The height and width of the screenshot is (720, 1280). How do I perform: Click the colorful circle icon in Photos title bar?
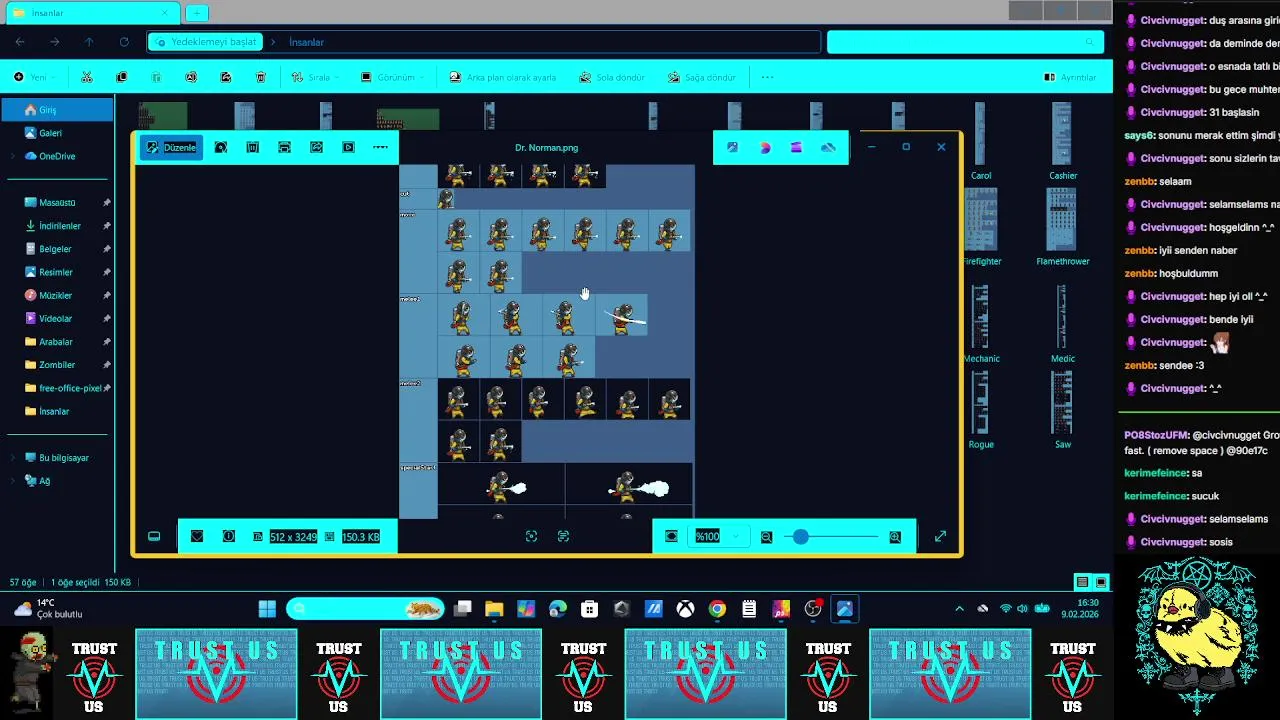pos(765,147)
